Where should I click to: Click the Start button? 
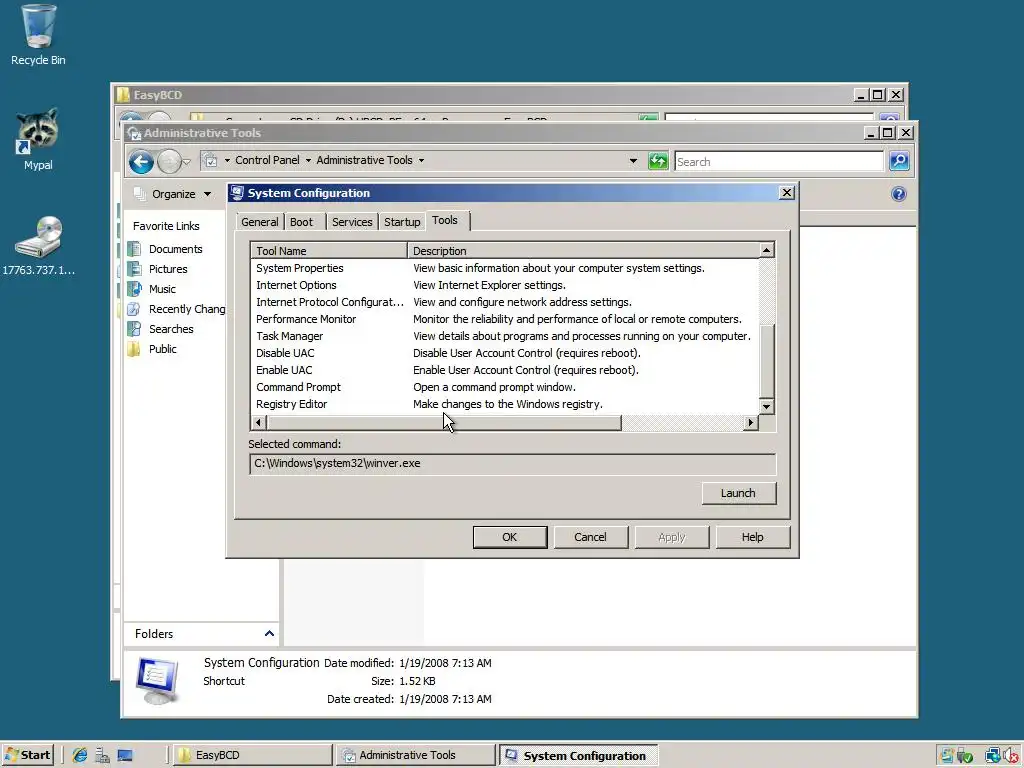point(27,755)
